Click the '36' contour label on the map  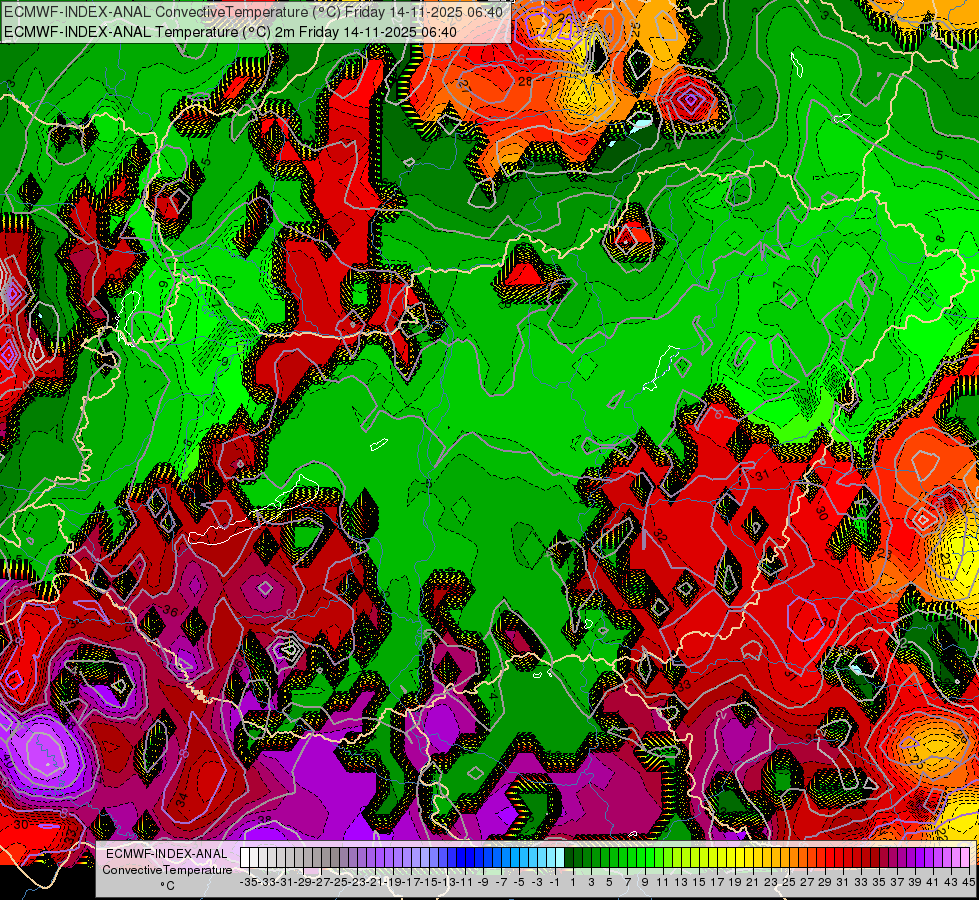coord(170,611)
